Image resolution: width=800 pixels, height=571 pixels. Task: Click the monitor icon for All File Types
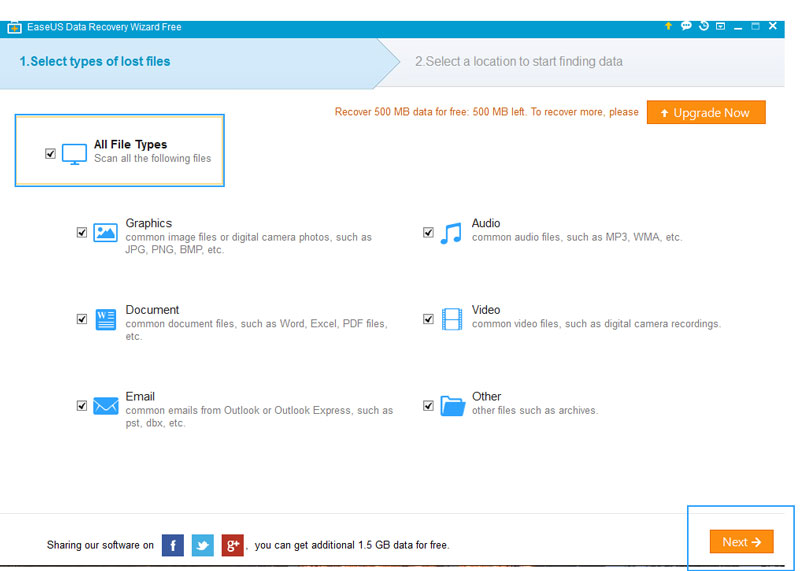coord(74,154)
